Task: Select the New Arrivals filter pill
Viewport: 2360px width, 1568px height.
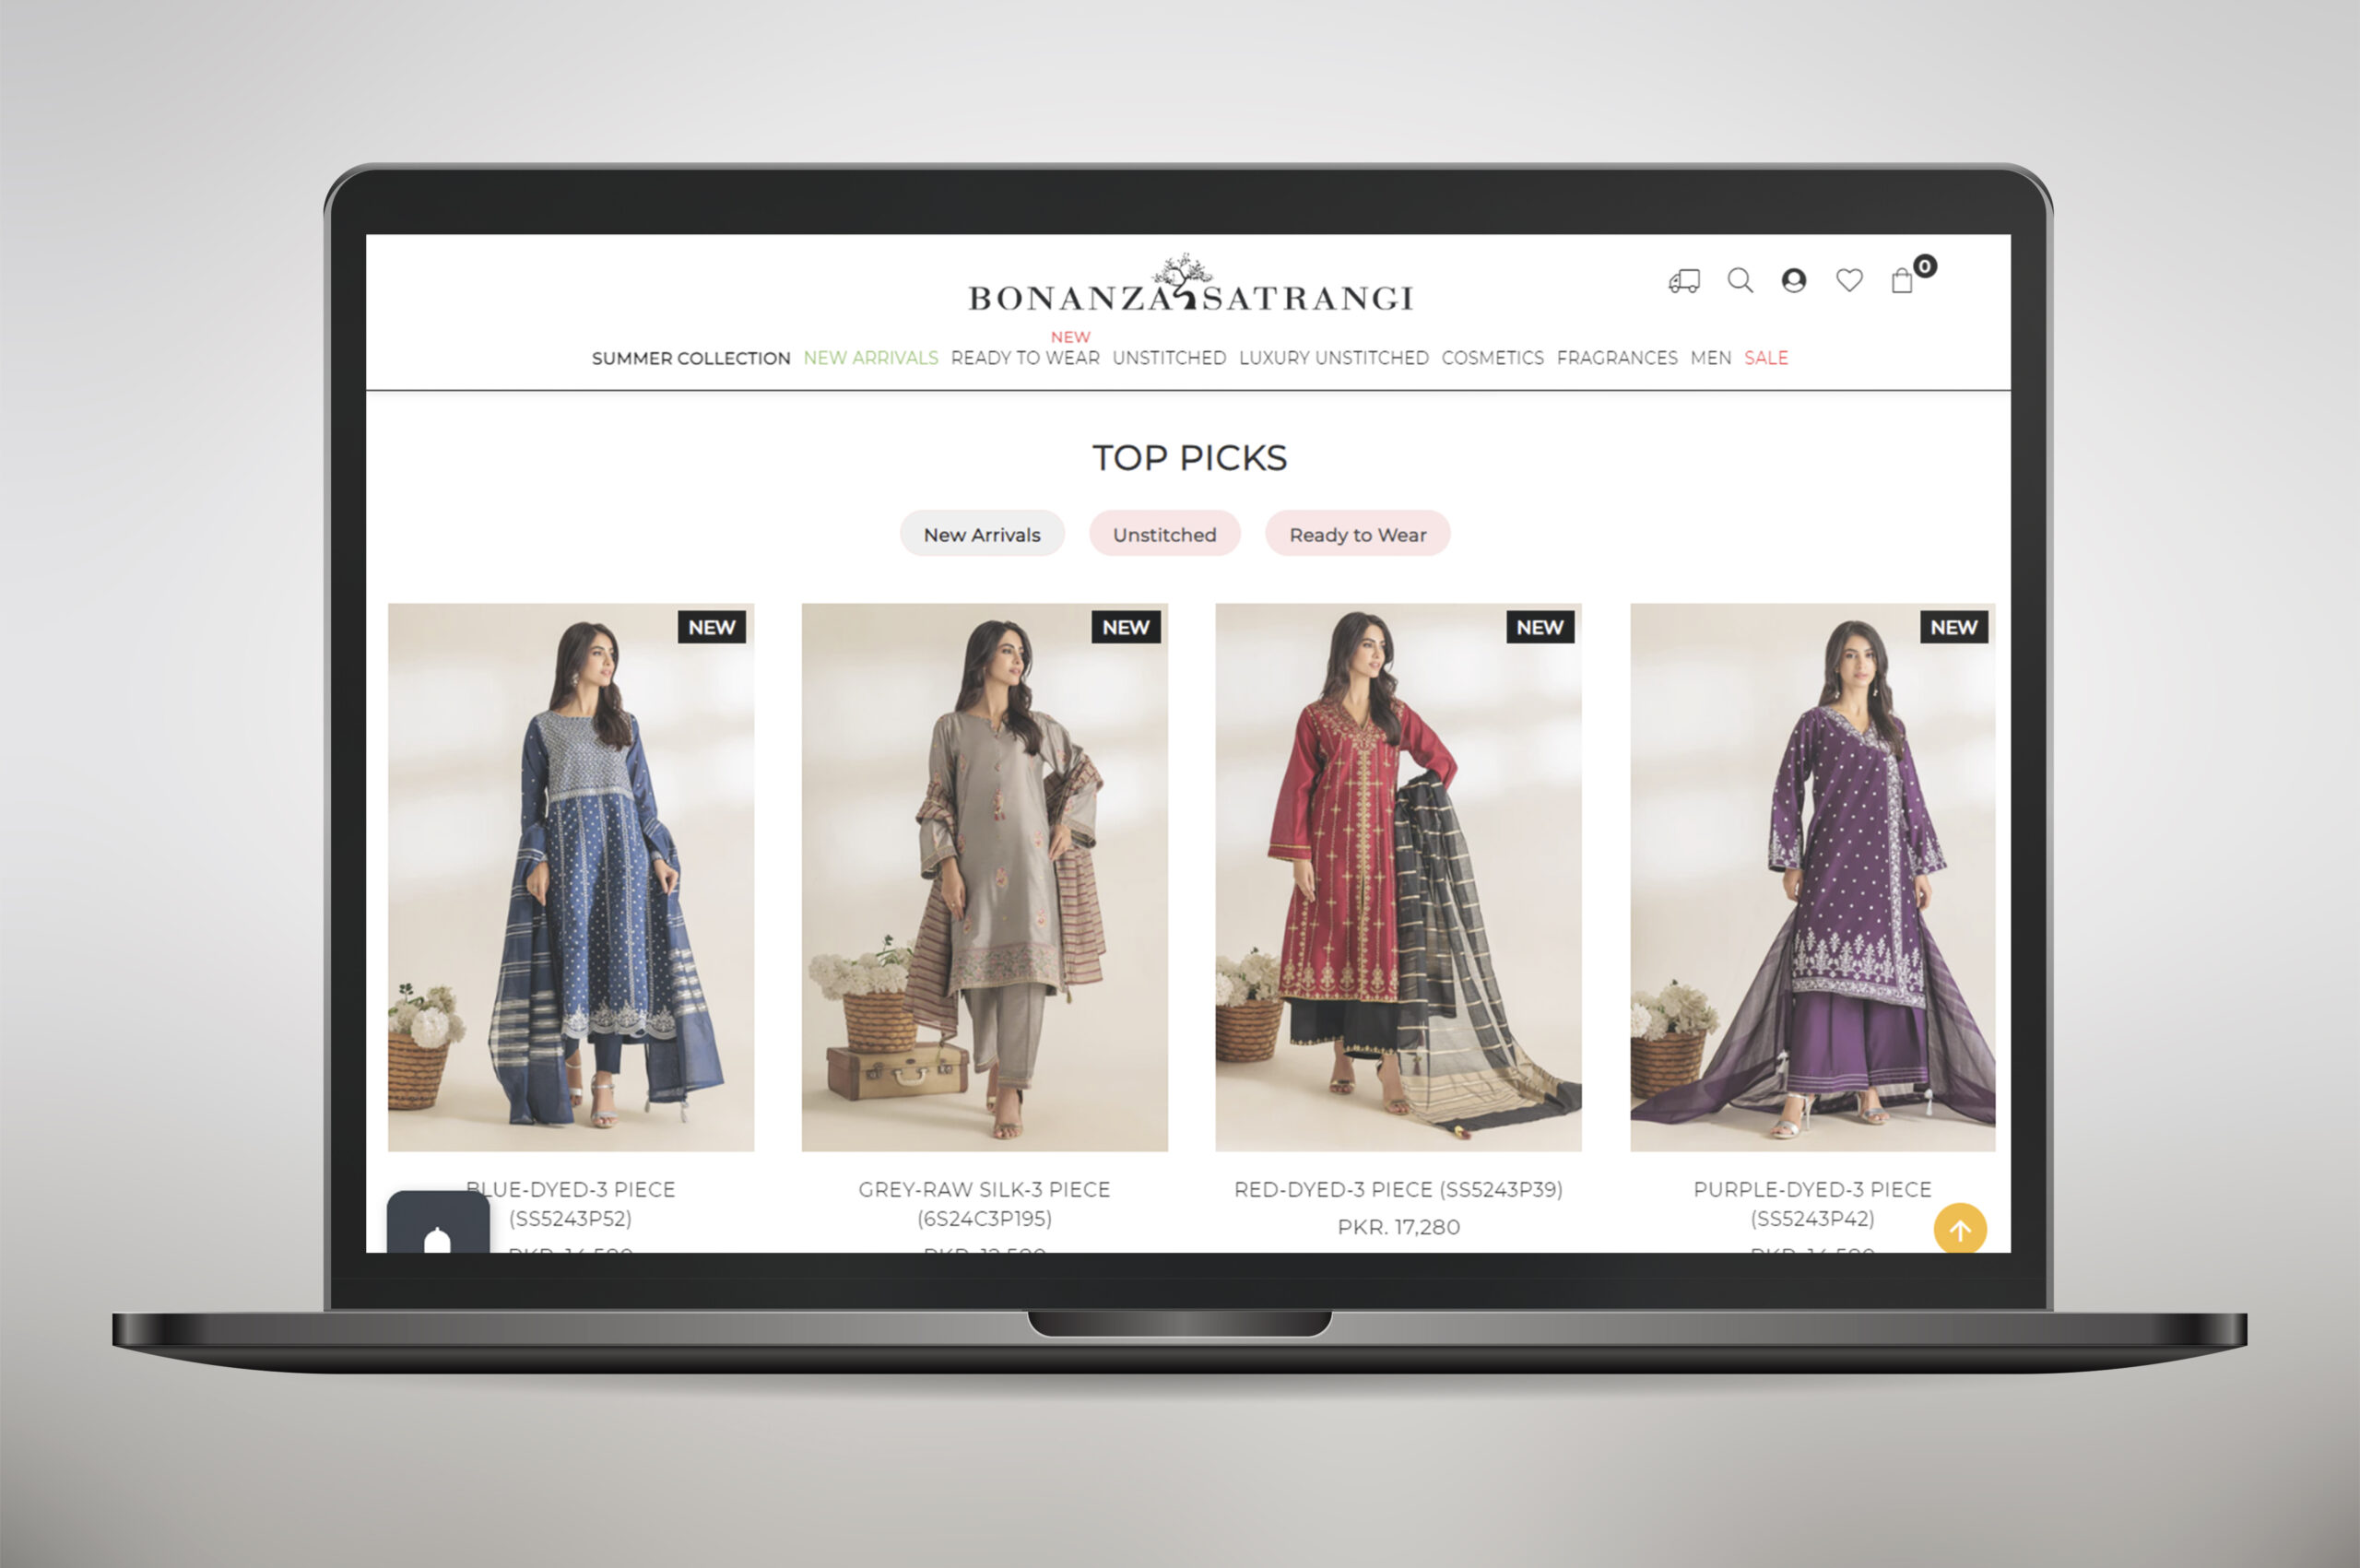Action: click(x=981, y=534)
